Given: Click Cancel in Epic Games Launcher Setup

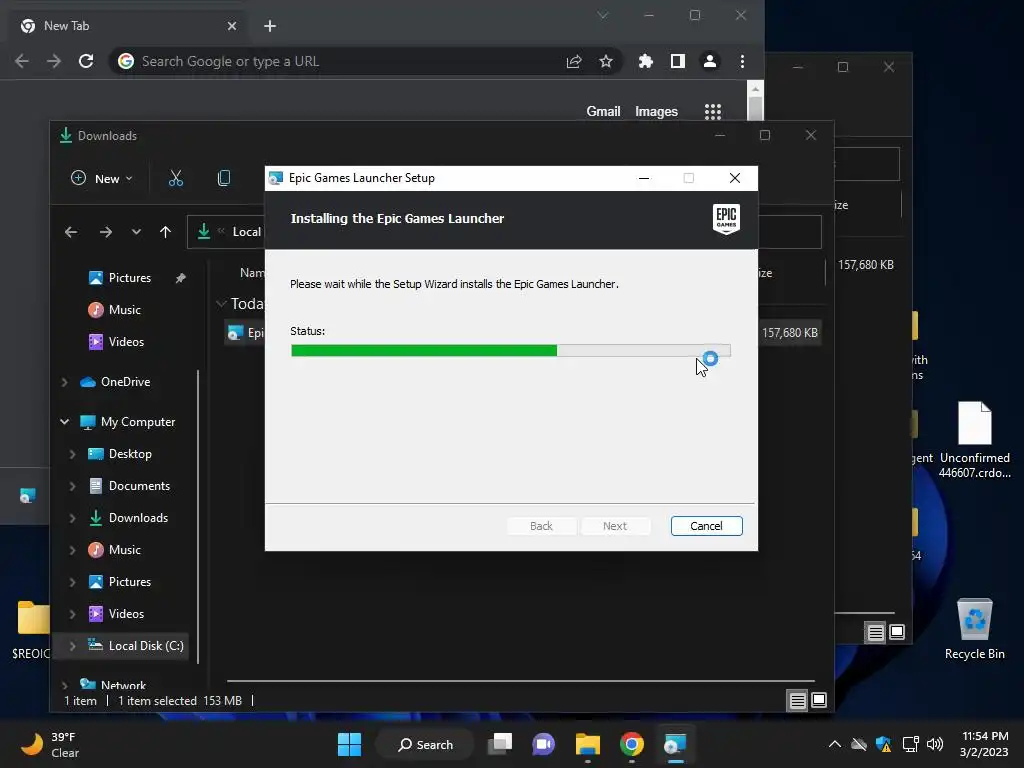Looking at the screenshot, I should [x=706, y=526].
